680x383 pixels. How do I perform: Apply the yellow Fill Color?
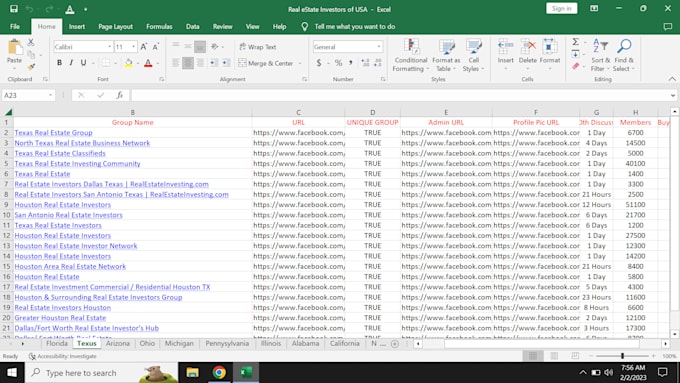128,63
